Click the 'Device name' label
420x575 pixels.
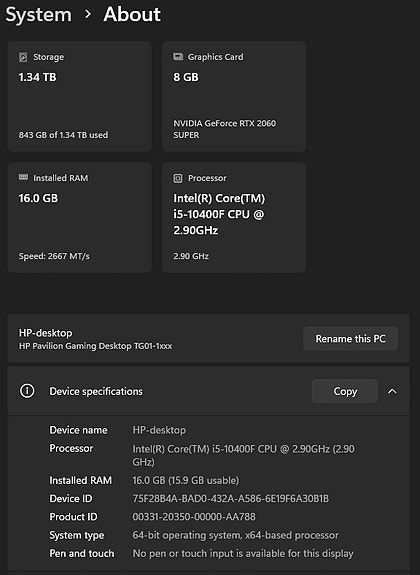pyautogui.click(x=78, y=430)
